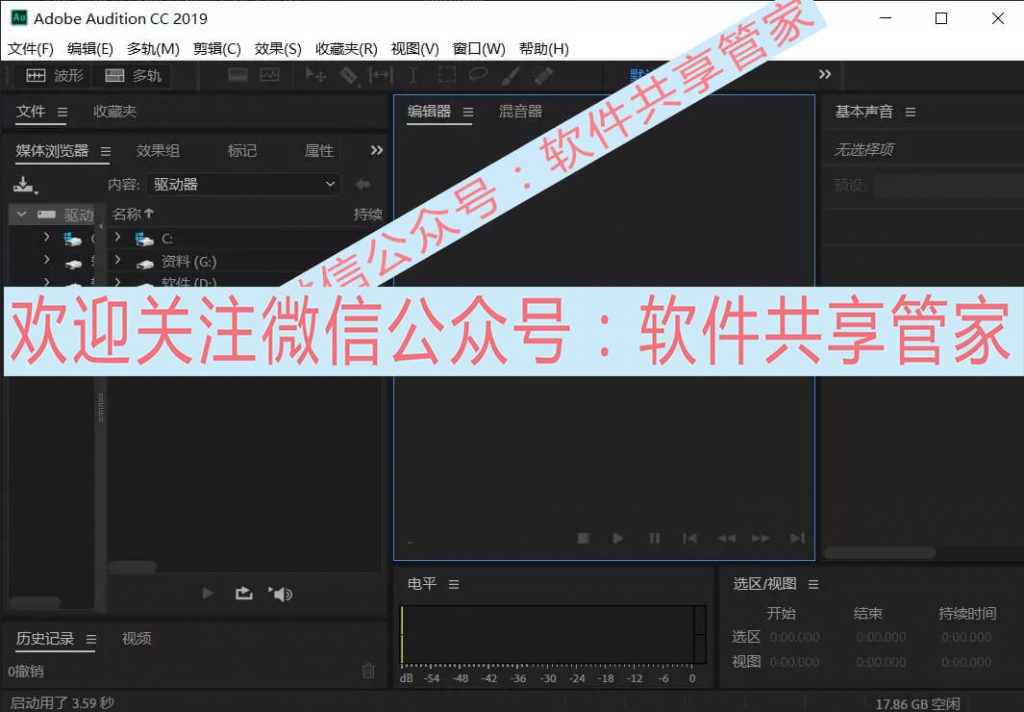Open the 效果(S) menu

278,49
